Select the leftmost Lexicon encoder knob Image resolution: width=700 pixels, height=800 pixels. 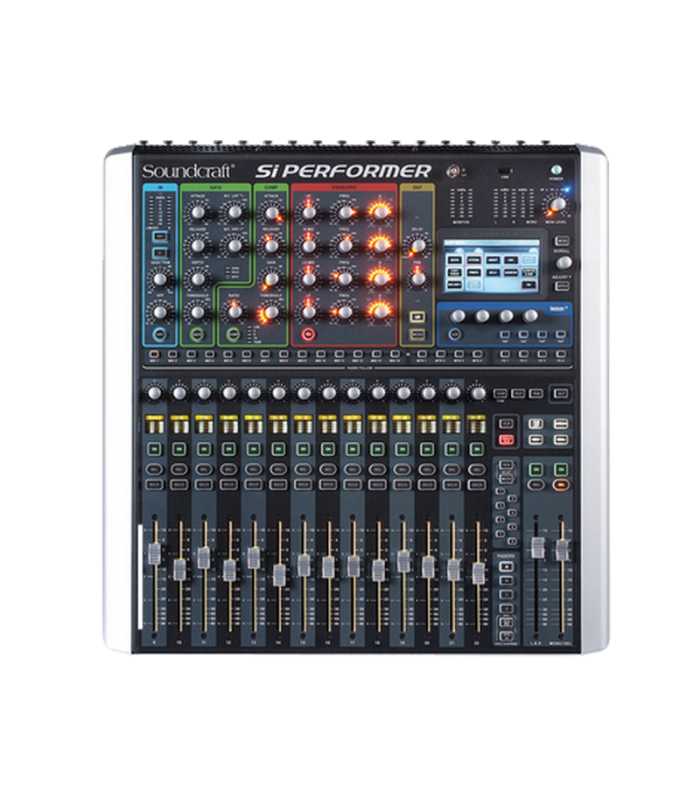[458, 316]
